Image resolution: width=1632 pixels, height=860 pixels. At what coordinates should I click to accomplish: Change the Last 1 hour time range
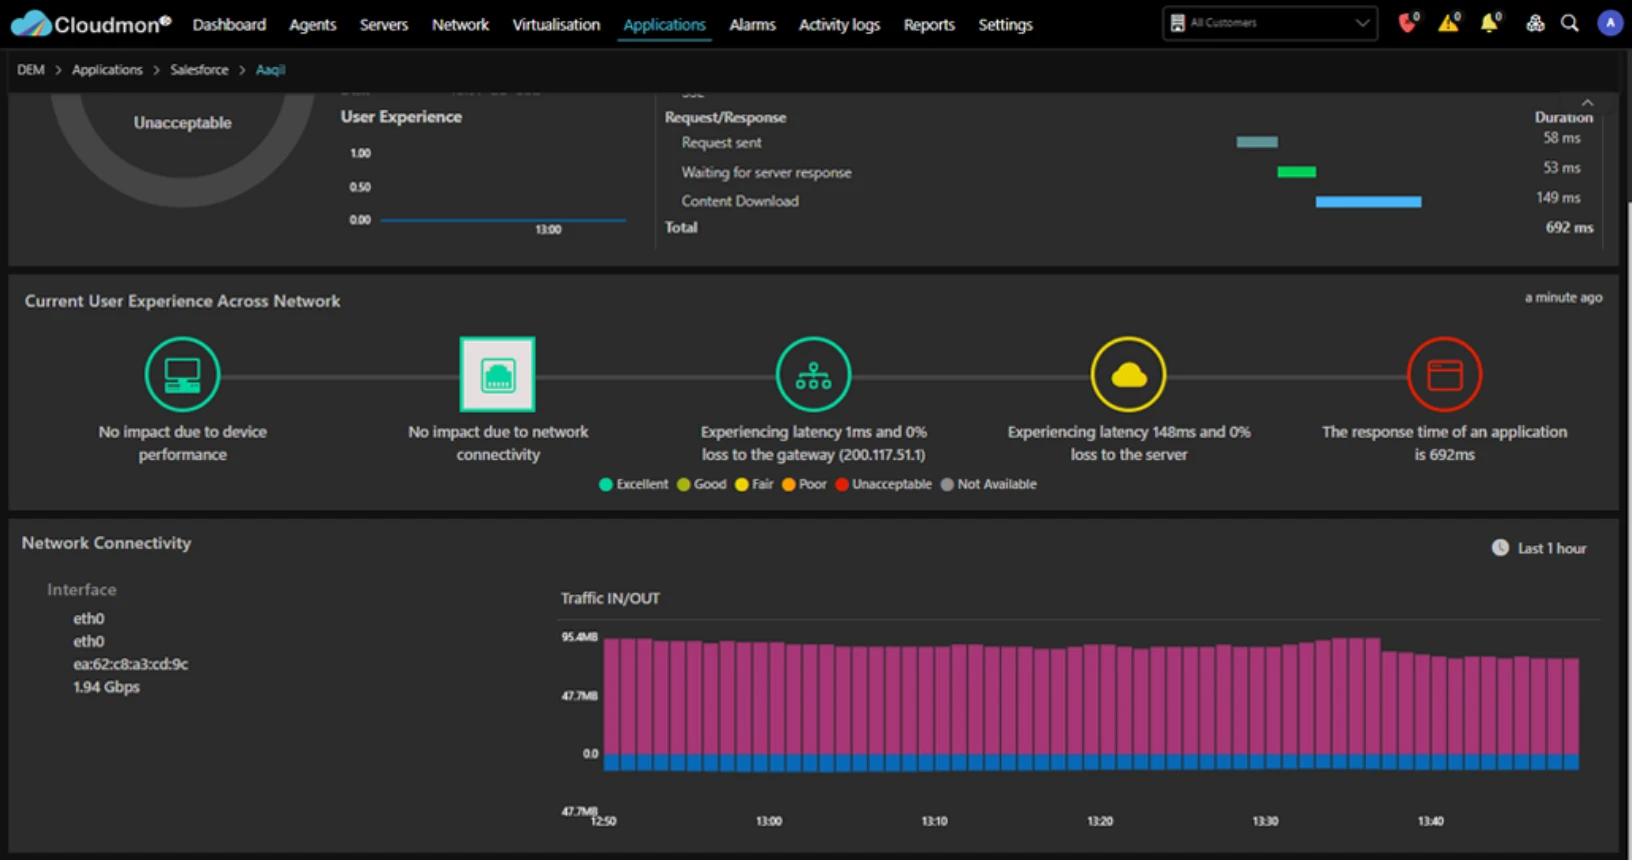(1540, 548)
